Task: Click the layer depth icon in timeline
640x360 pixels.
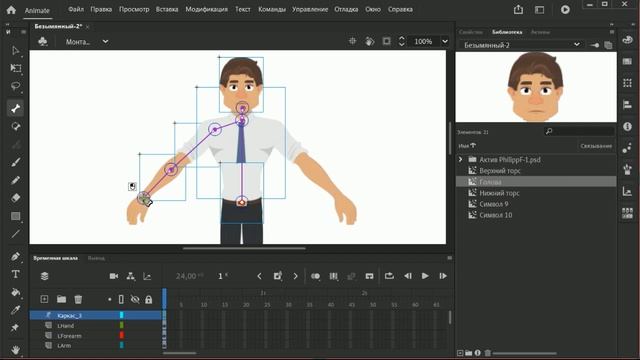Action: (x=44, y=276)
